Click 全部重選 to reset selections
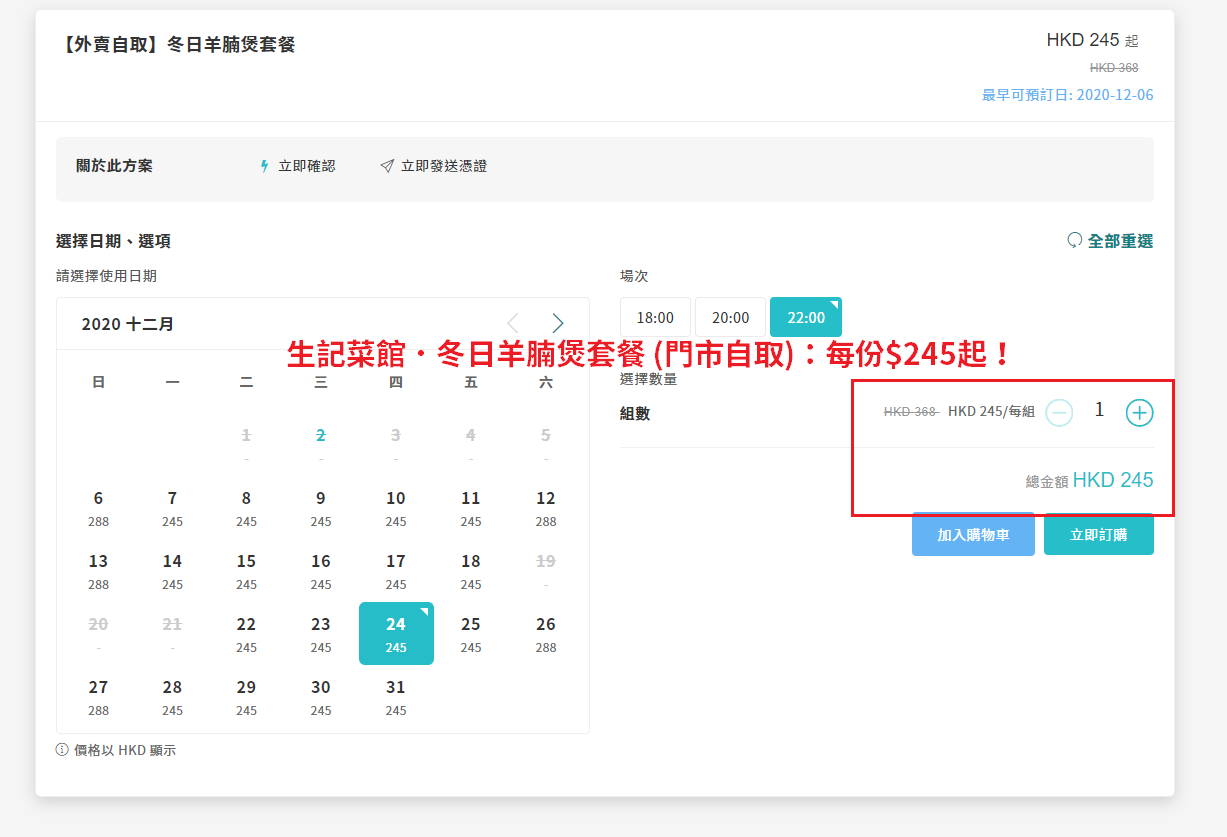Screen dimensions: 1227x837 1120,241
